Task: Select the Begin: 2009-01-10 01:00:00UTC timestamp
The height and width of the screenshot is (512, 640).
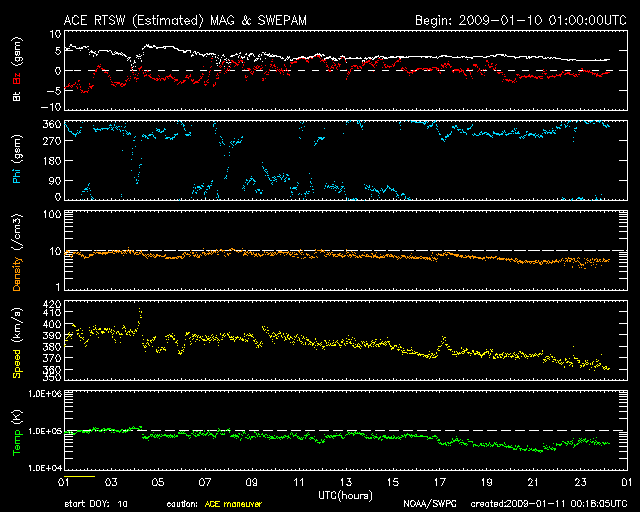Action: coord(521,20)
